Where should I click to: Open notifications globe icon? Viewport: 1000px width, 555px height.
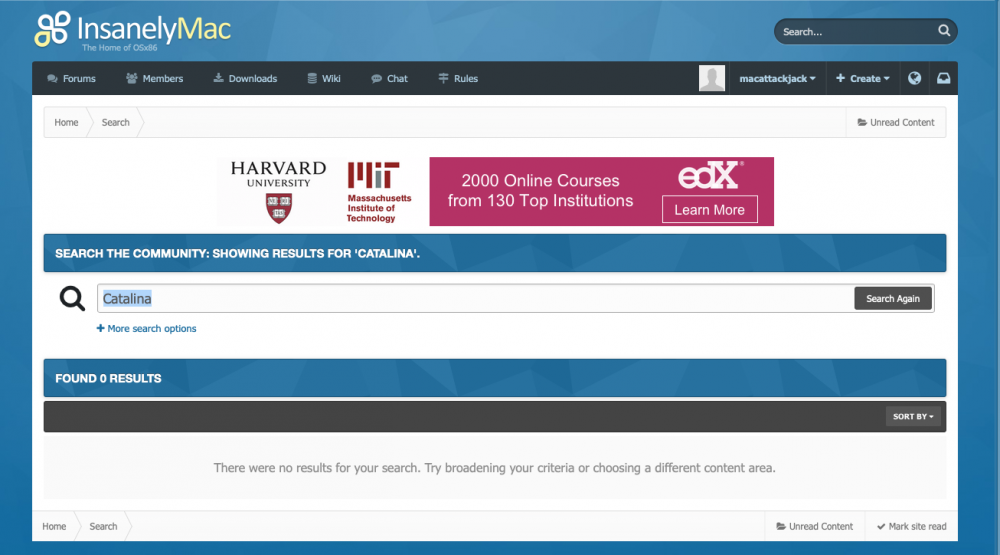coord(915,78)
